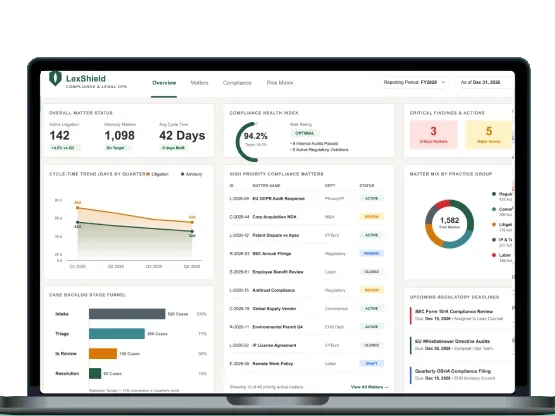The image size is (555, 416).
Task: Toggle the Advisory legend in cycle-time chart
Action: (x=191, y=174)
